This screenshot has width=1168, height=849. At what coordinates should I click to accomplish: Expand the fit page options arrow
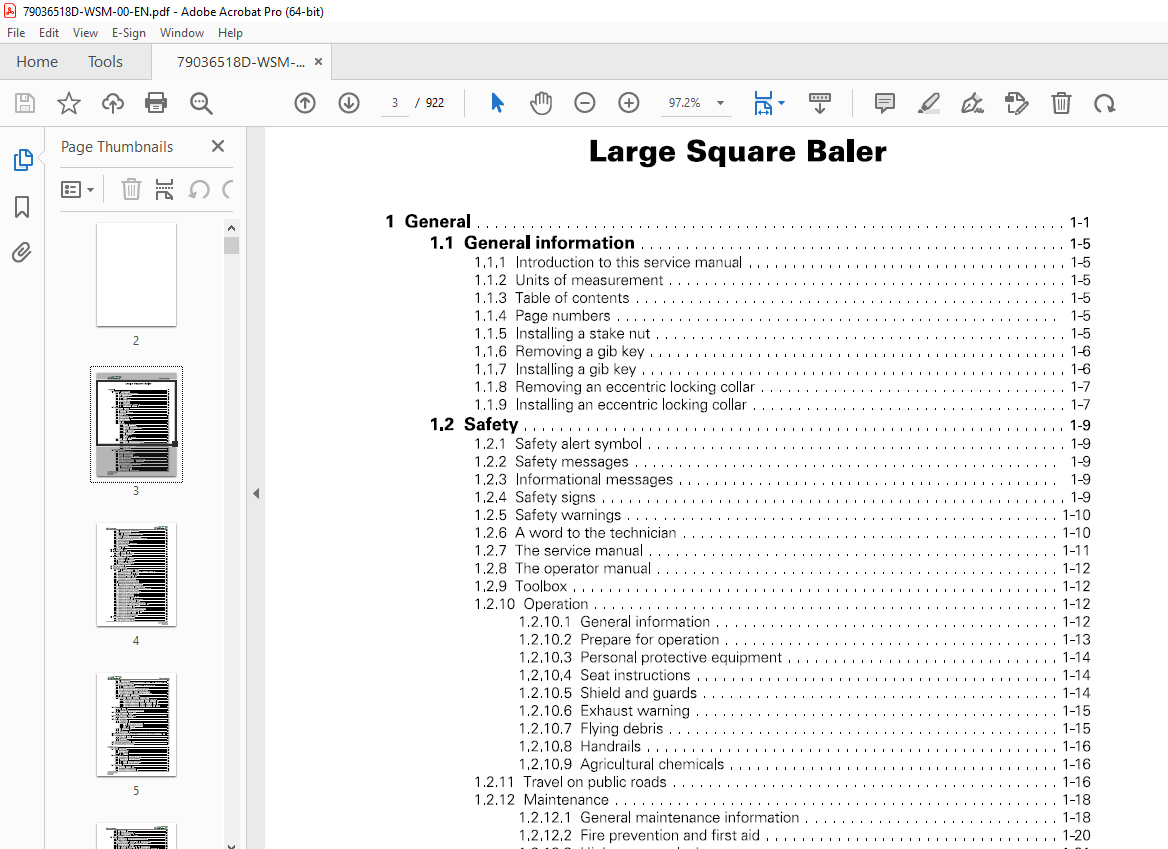point(781,103)
